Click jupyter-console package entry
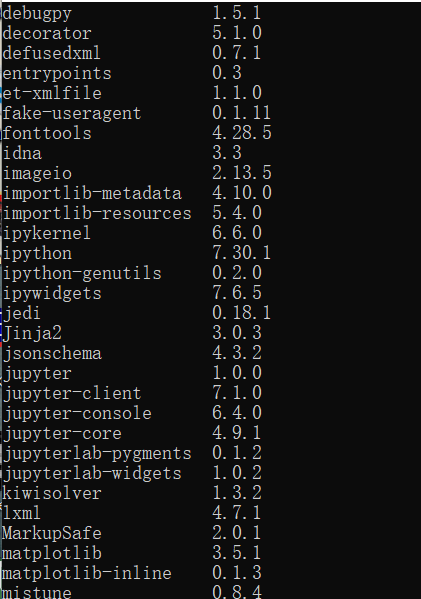This screenshot has height=599, width=421. click(x=77, y=413)
